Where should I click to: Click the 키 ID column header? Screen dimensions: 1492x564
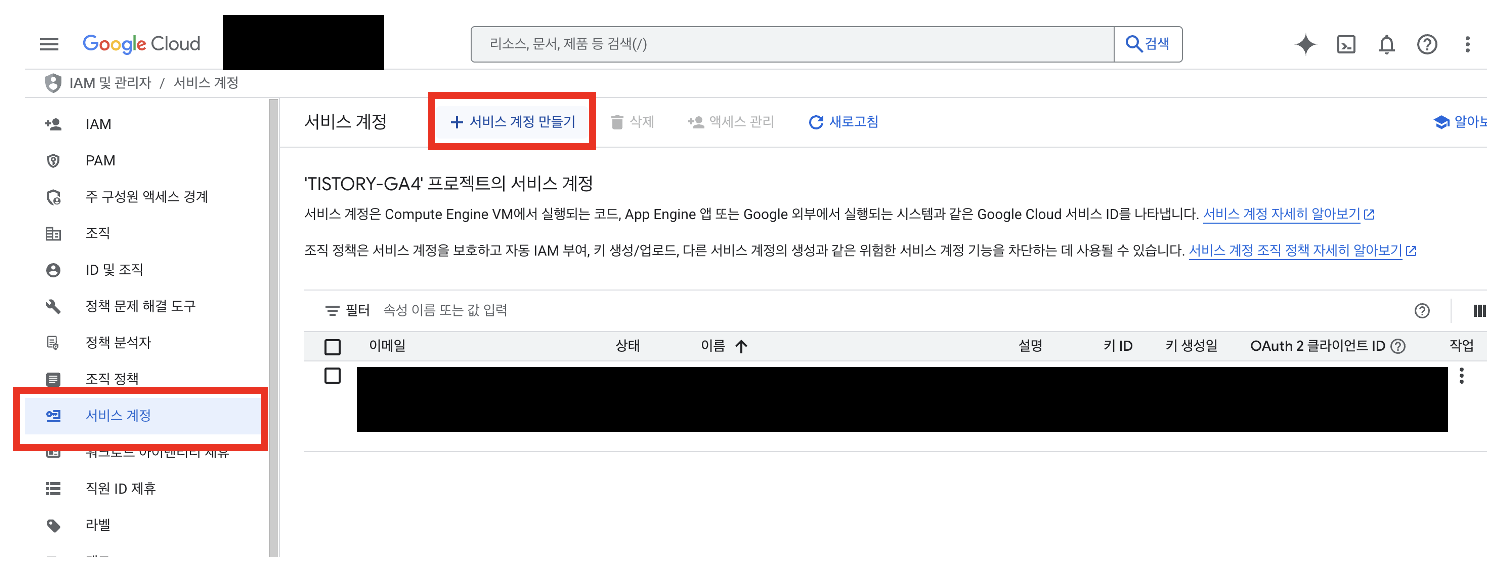click(1118, 346)
